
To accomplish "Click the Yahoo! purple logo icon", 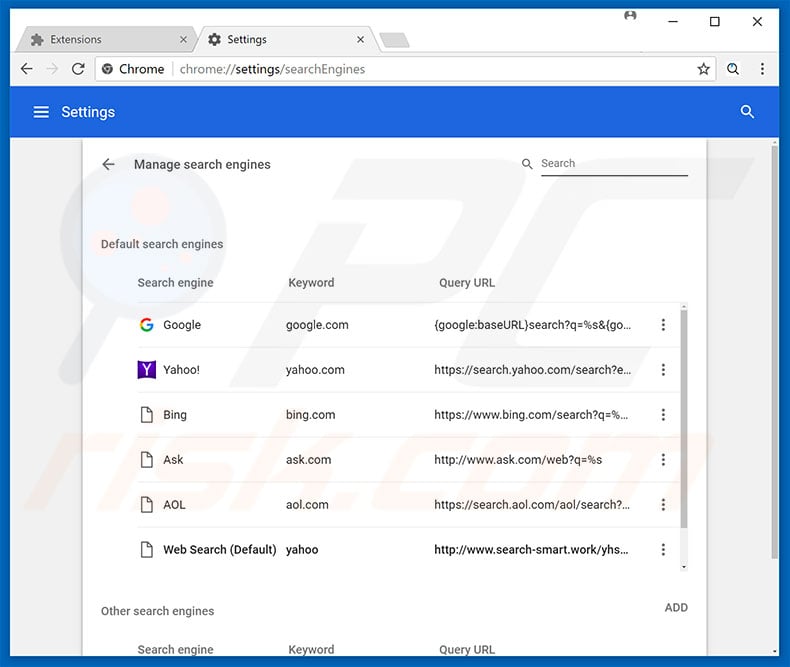I will 147,370.
